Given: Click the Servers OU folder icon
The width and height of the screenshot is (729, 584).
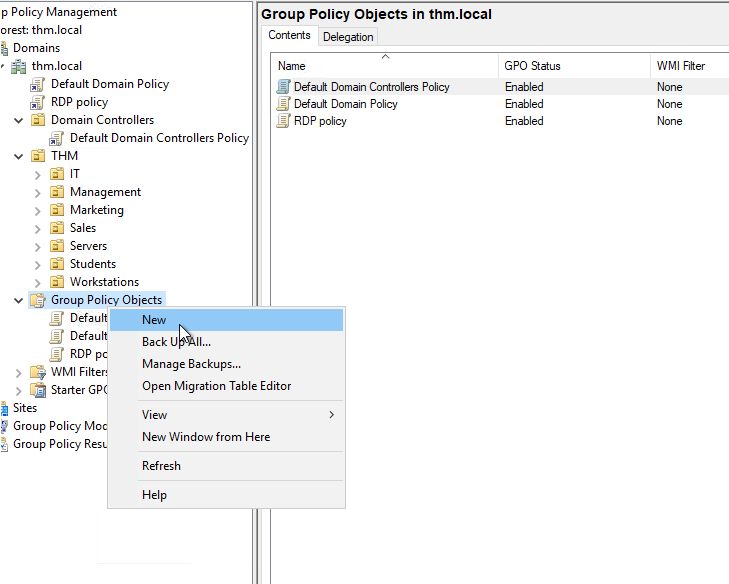Looking at the screenshot, I should coord(57,246).
